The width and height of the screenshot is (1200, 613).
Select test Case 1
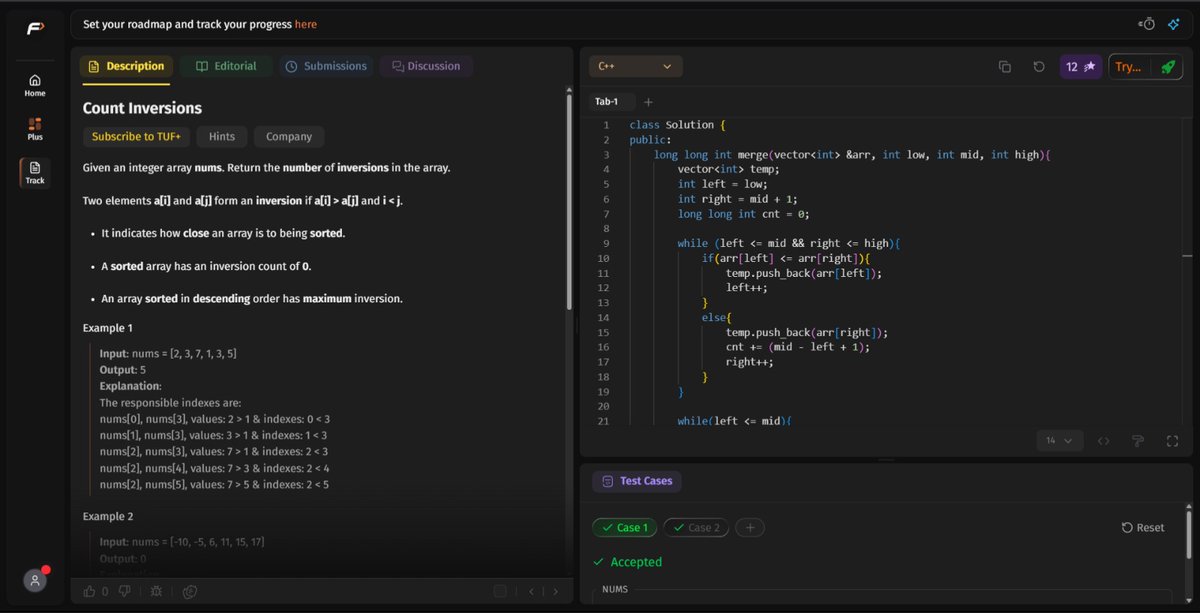click(x=624, y=528)
